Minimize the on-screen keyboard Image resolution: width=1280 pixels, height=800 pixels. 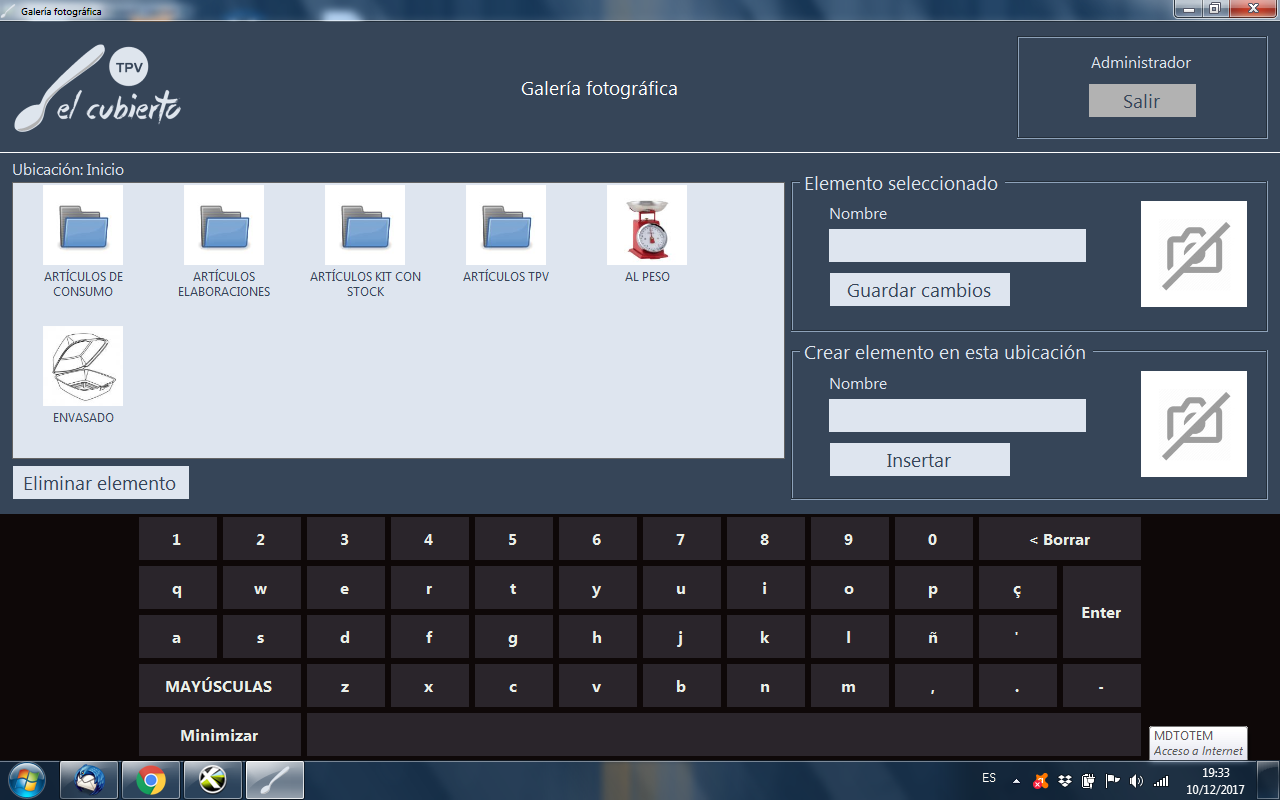219,735
